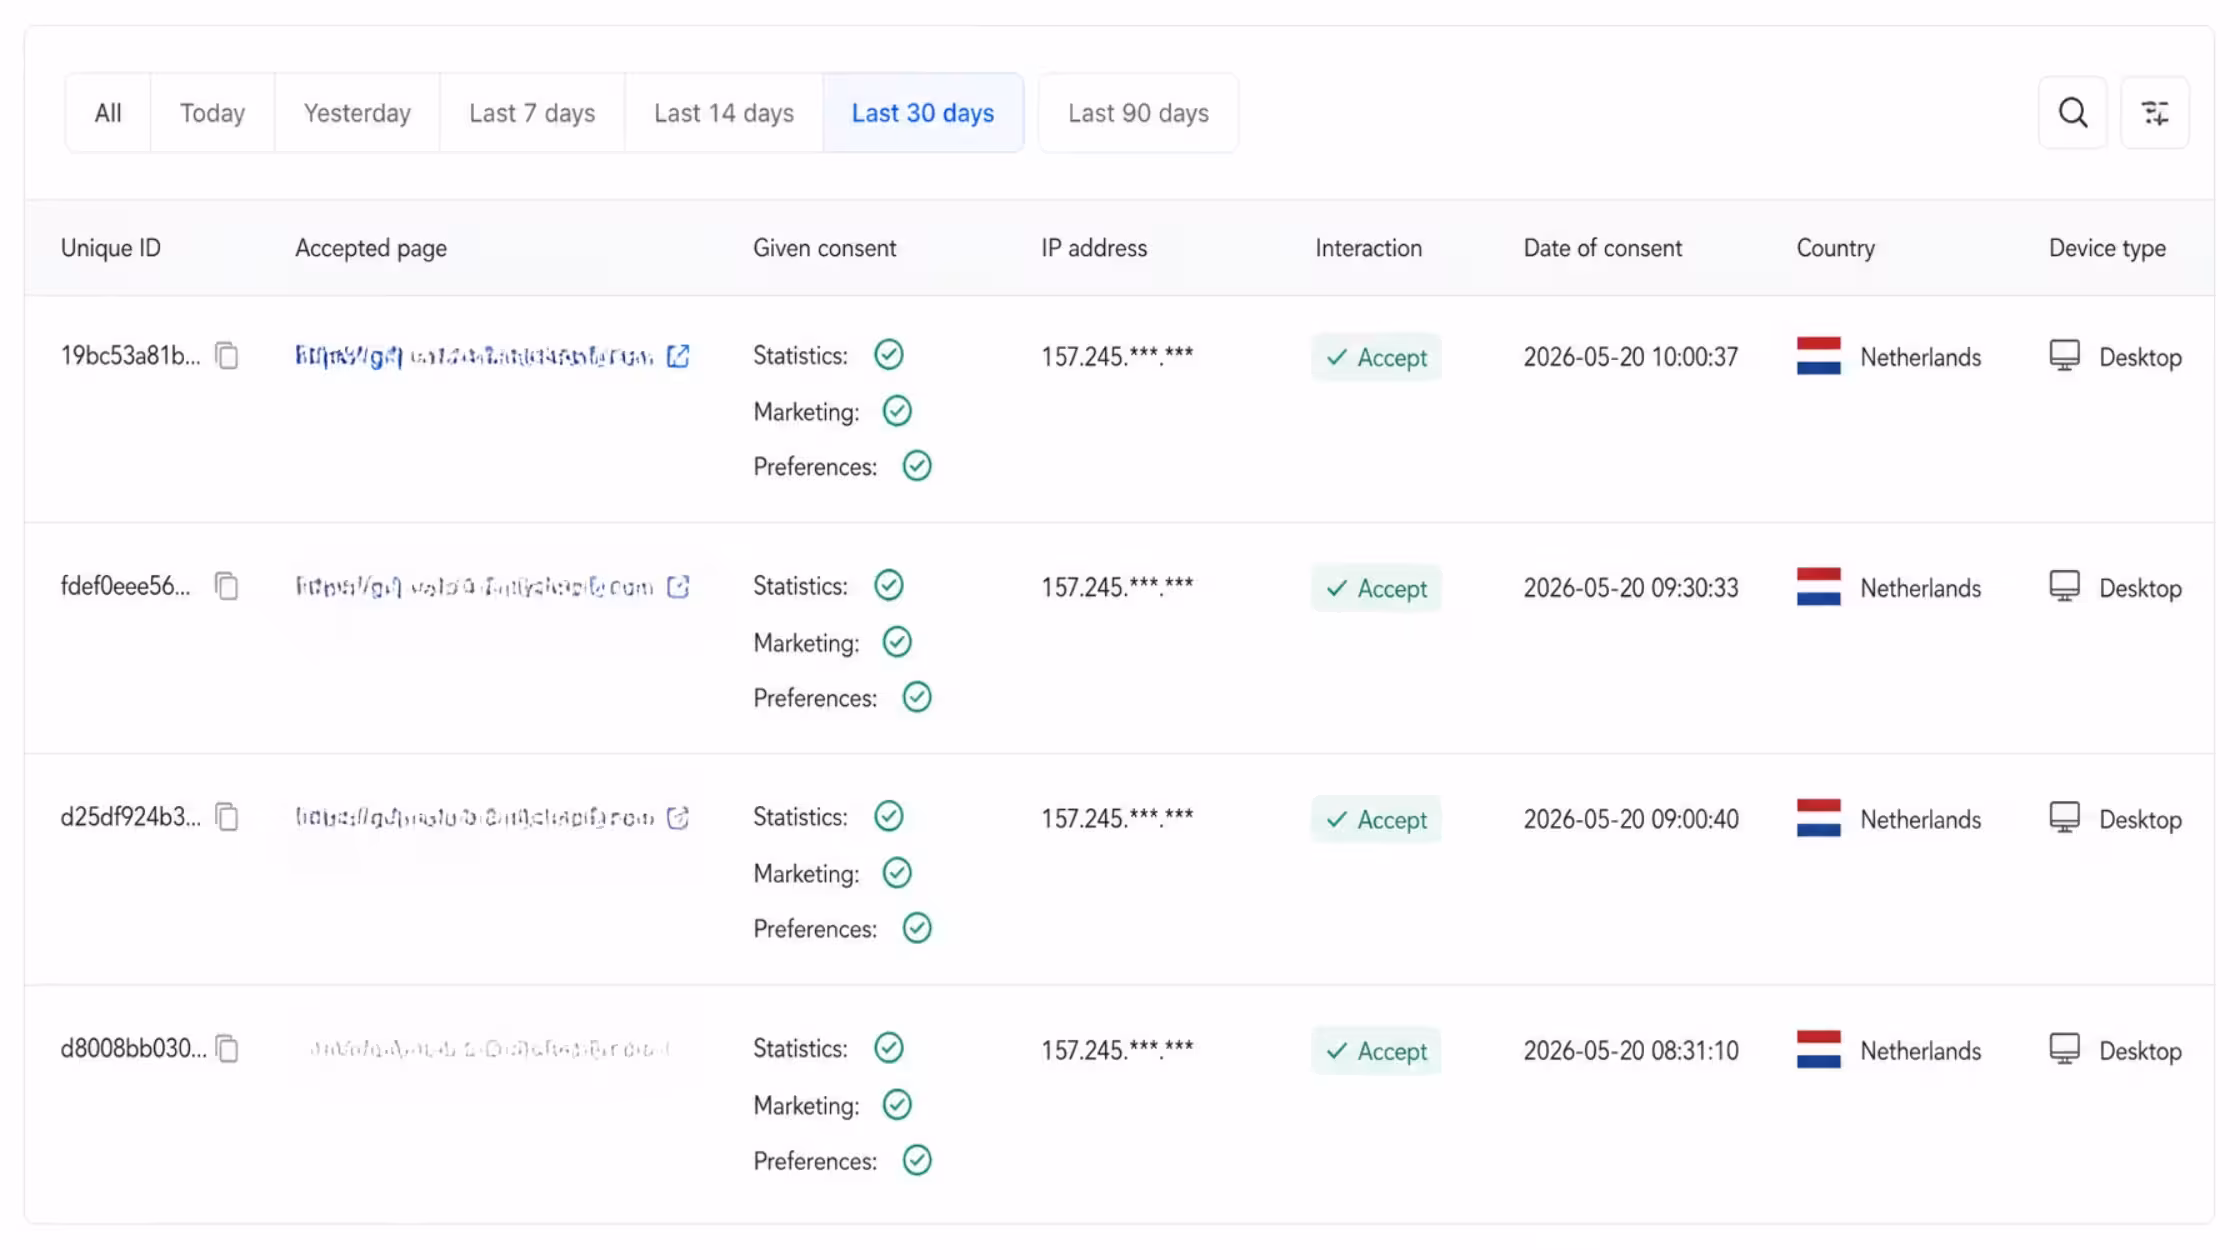Image resolution: width=2240 pixels, height=1260 pixels.
Task: Show consents from Last 90 days
Action: pyautogui.click(x=1138, y=113)
